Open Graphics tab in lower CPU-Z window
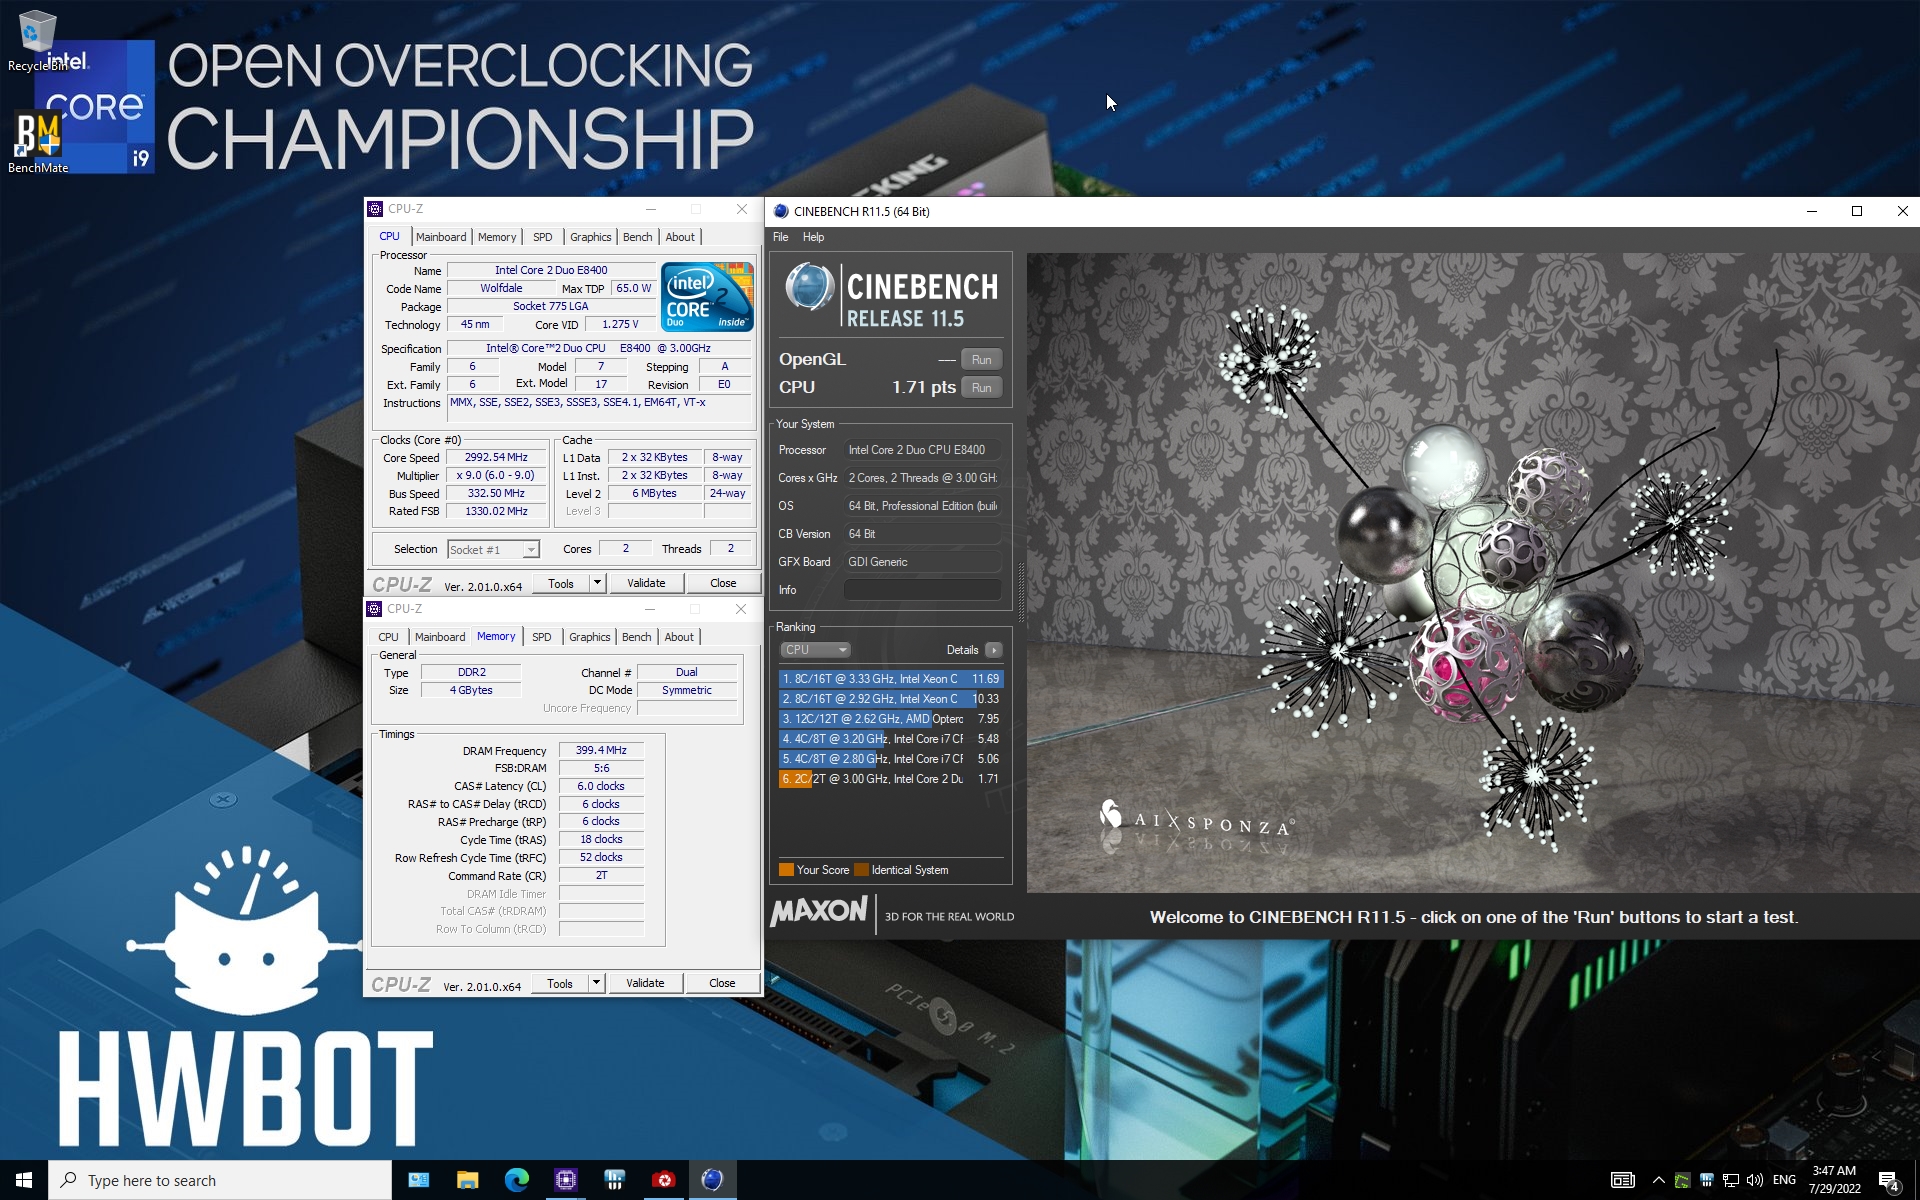 coord(590,637)
